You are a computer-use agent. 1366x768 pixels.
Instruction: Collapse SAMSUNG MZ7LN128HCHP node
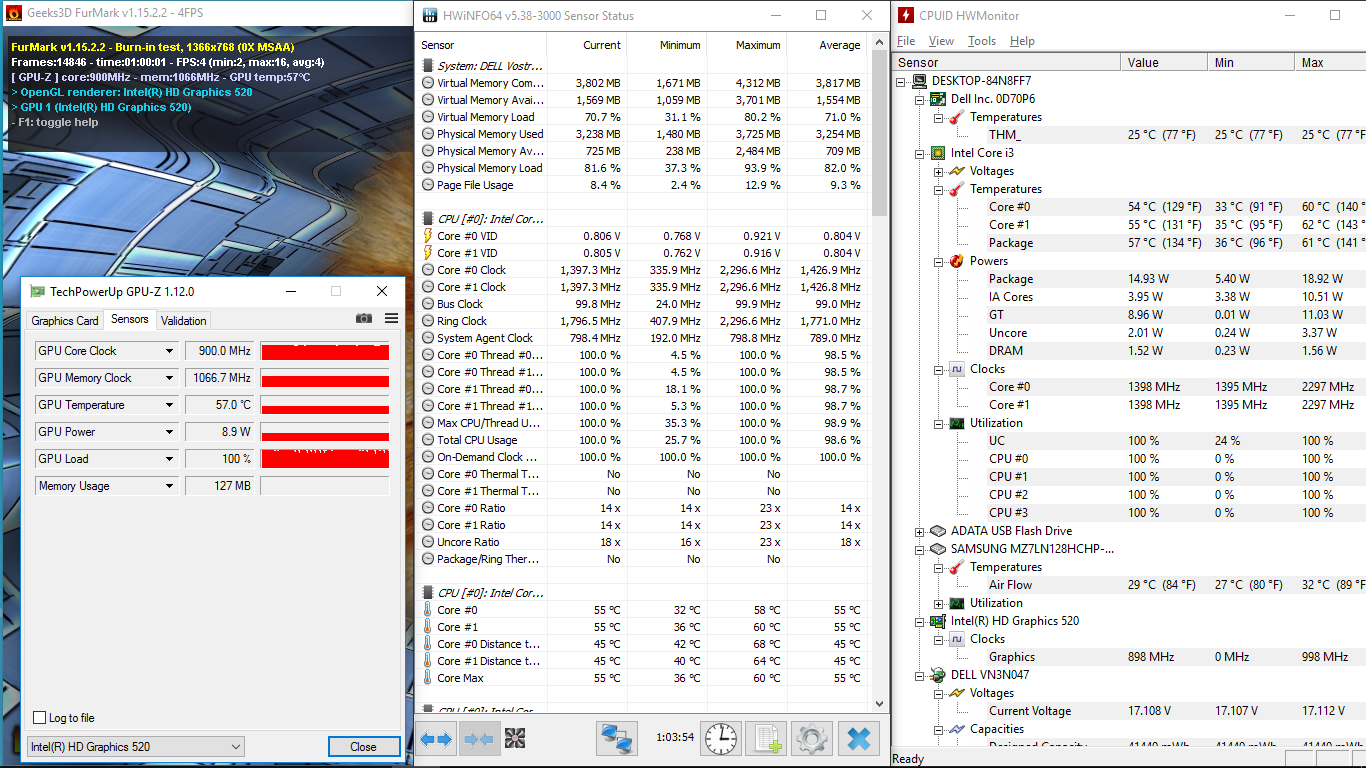point(921,549)
